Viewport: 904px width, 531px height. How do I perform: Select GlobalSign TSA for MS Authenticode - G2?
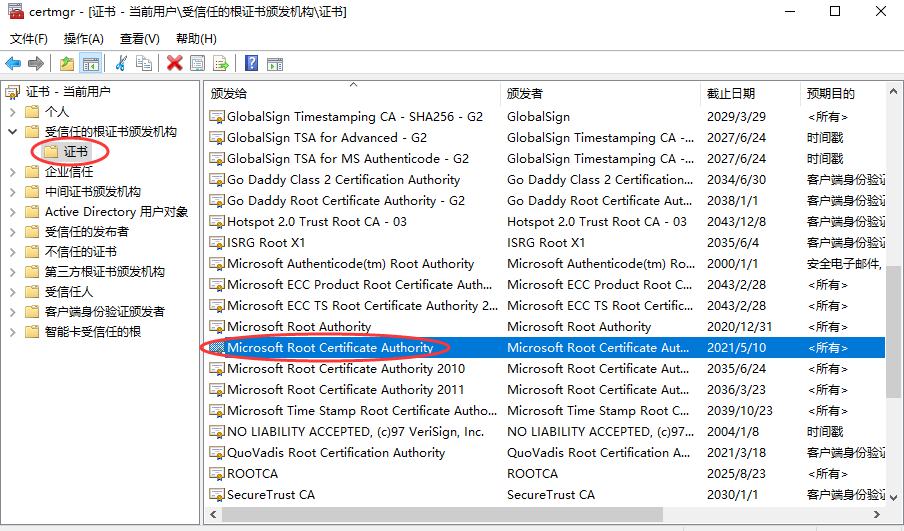tap(545, 159)
